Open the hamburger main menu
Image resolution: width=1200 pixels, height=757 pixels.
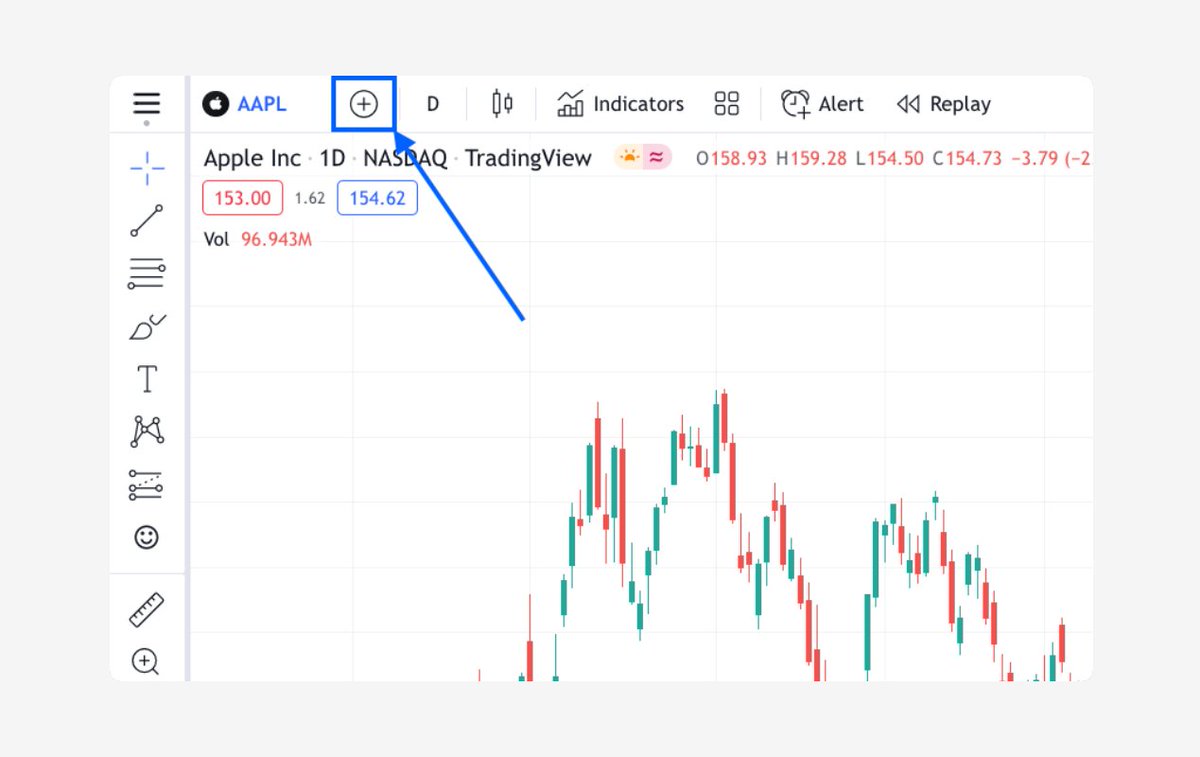tap(147, 103)
